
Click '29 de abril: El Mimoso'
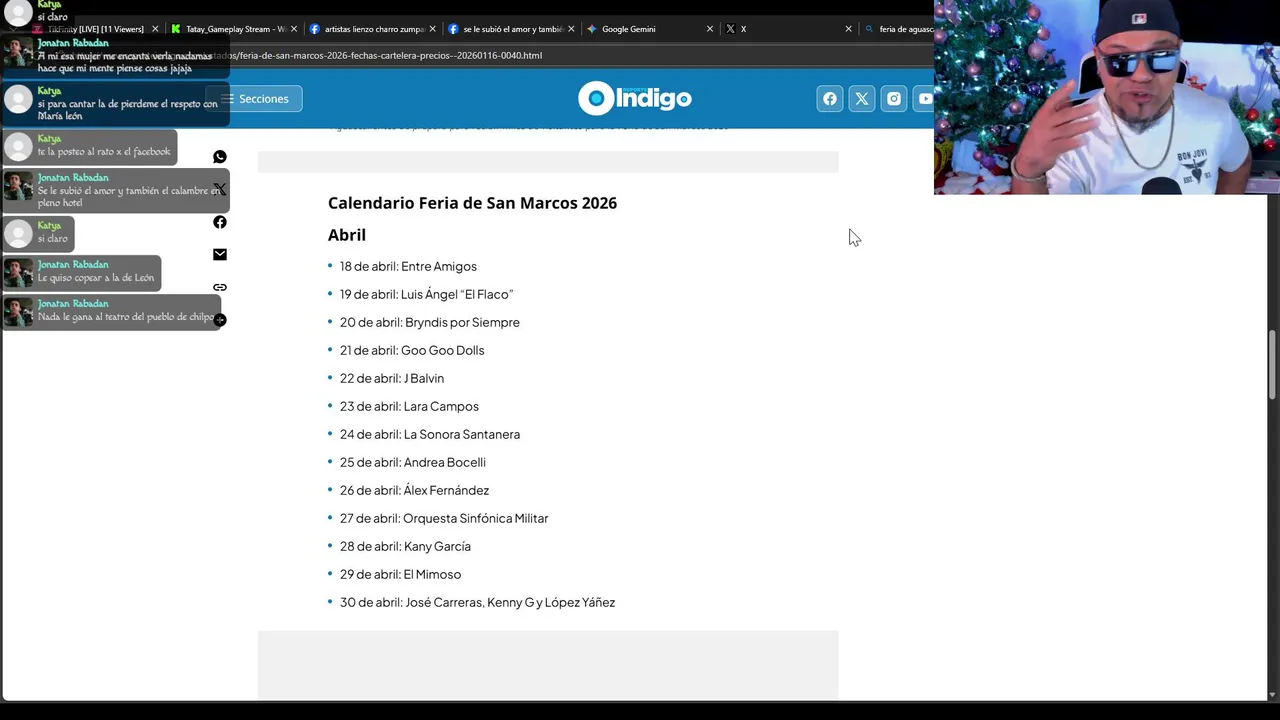click(400, 574)
